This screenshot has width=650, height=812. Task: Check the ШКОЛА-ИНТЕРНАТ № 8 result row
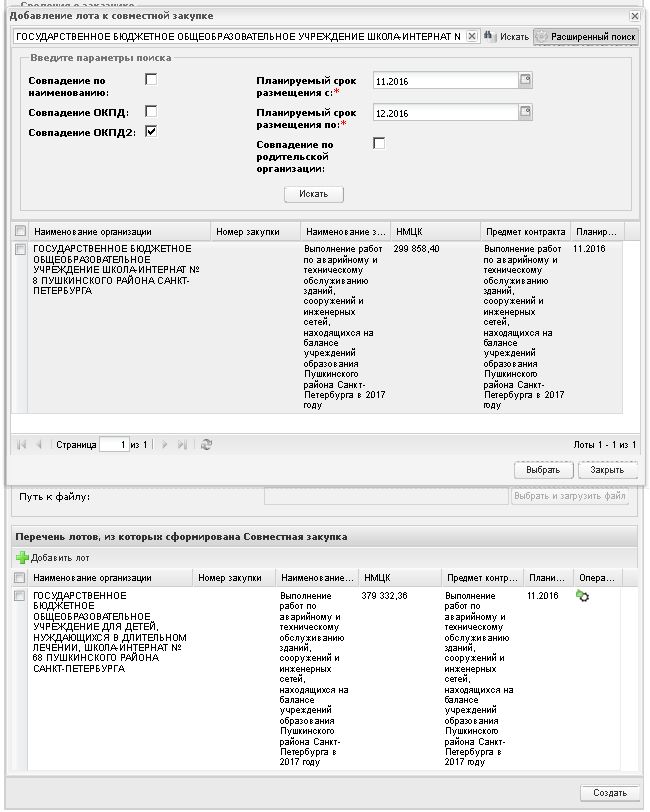[x=20, y=249]
